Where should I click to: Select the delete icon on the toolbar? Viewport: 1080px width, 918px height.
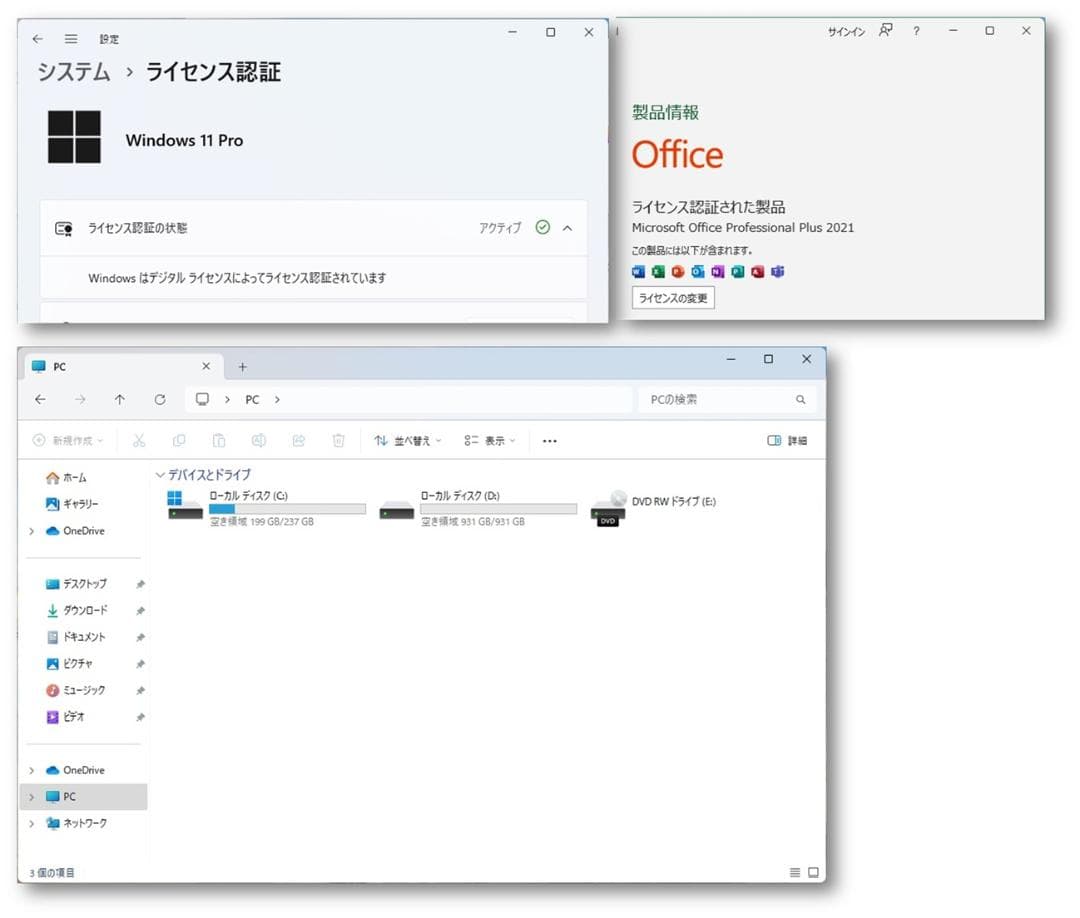pos(339,440)
